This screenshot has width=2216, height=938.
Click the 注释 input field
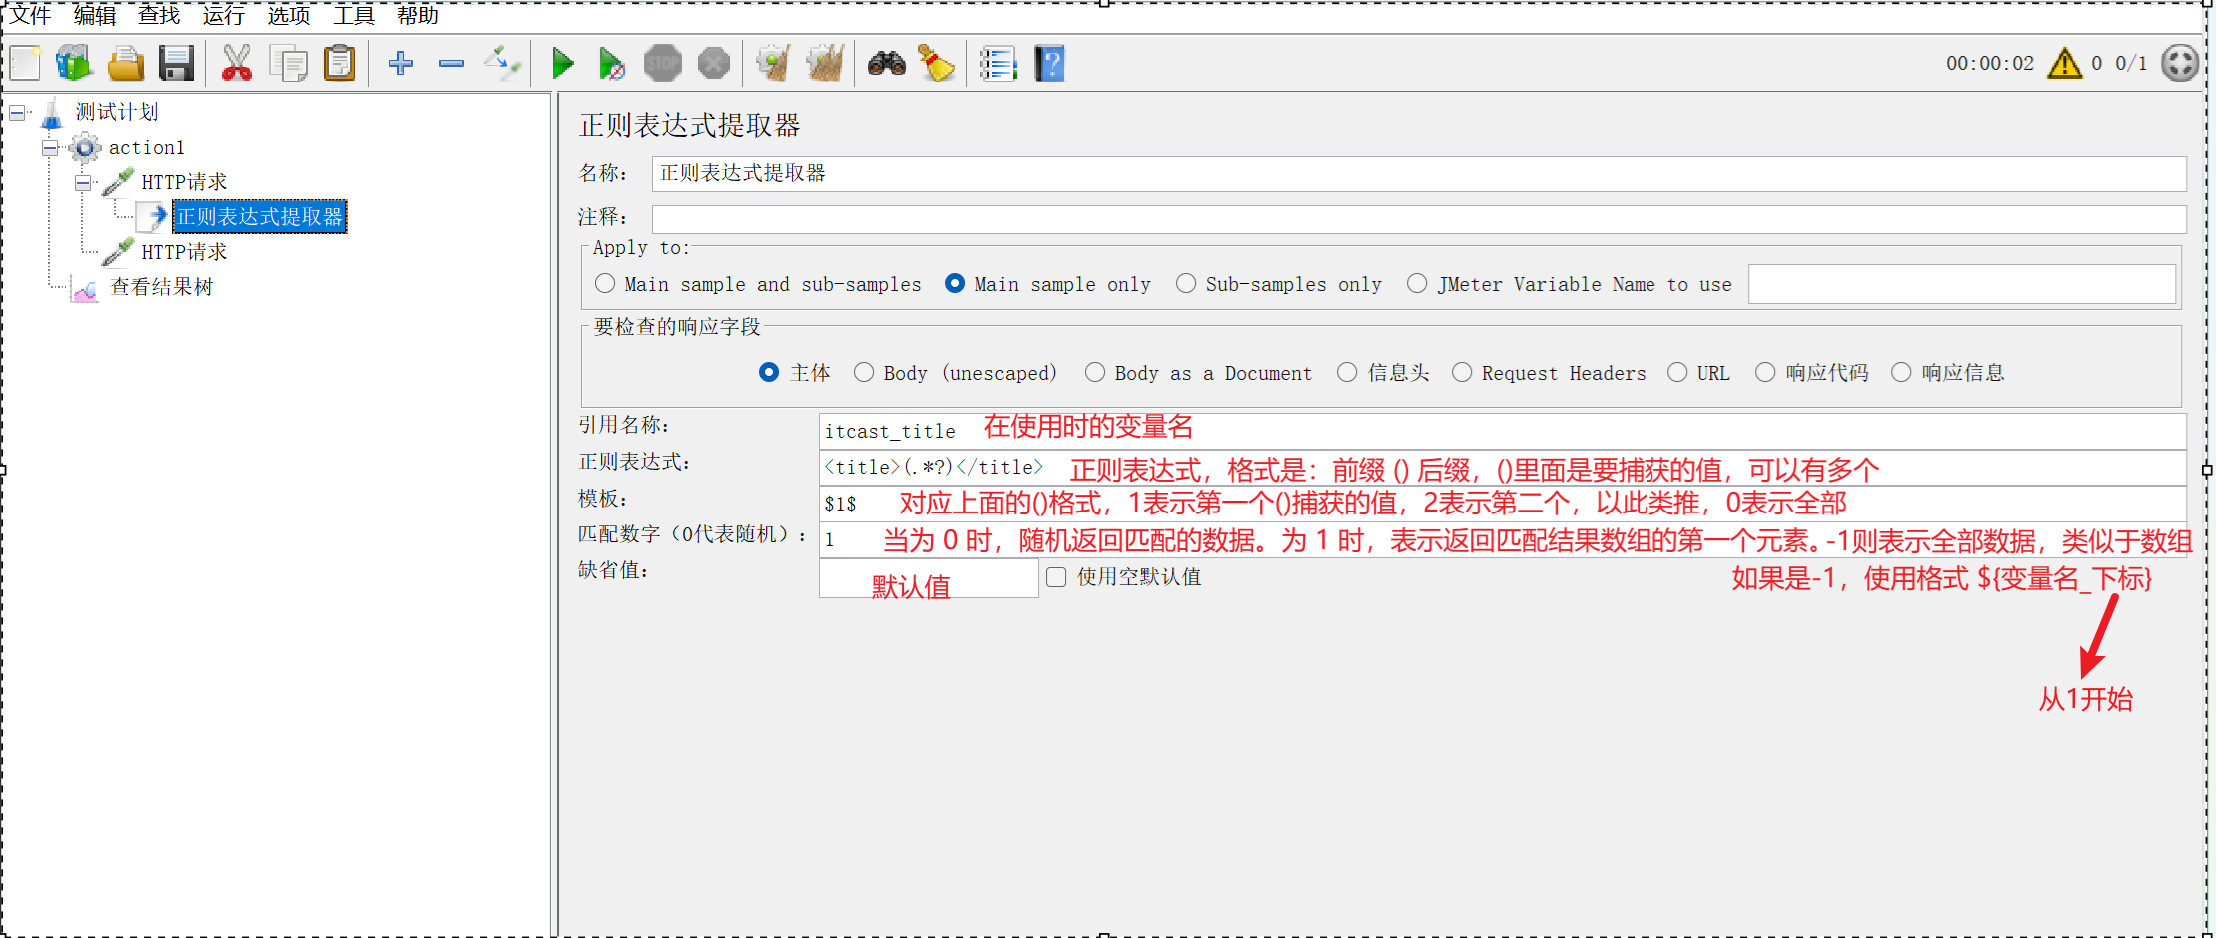(1418, 219)
